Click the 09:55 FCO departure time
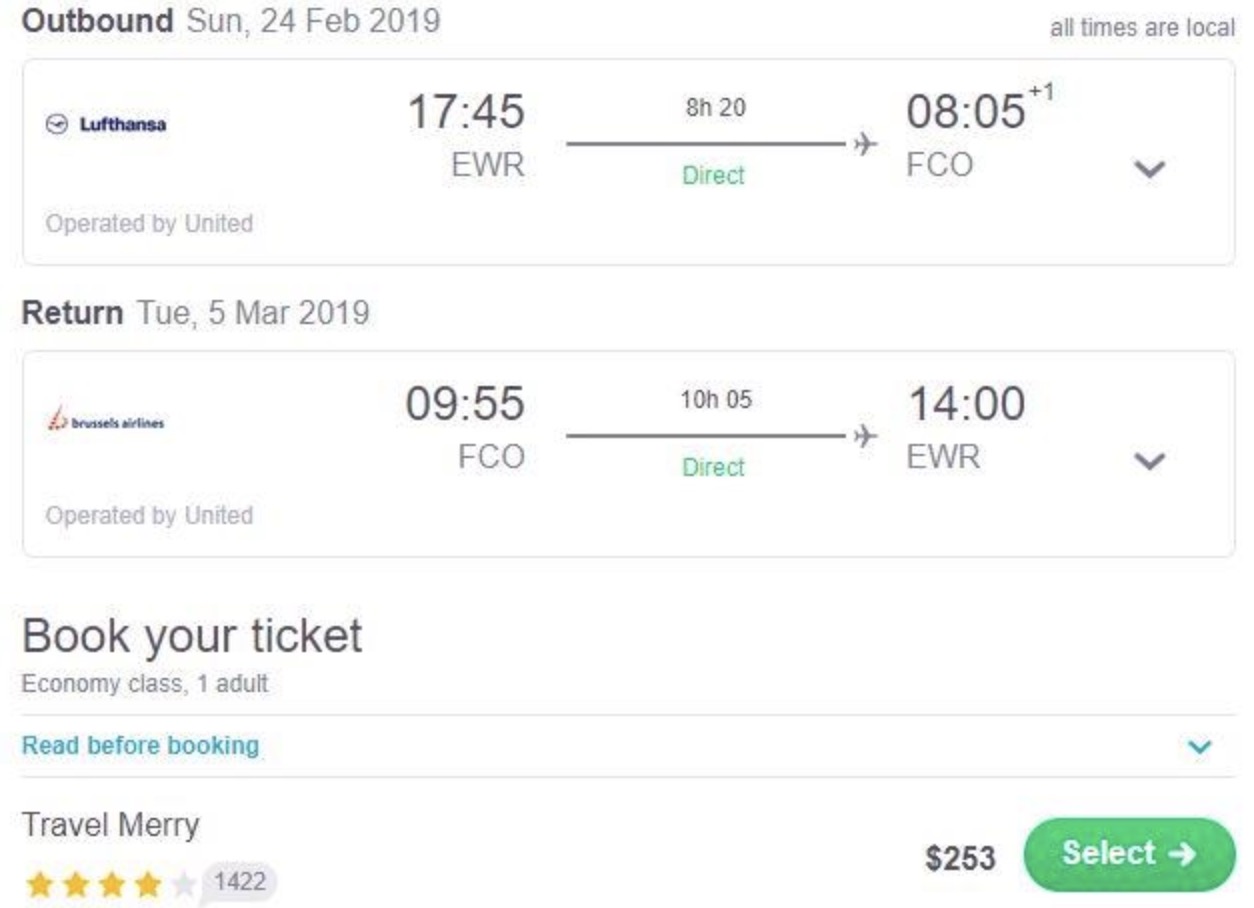 click(x=465, y=405)
